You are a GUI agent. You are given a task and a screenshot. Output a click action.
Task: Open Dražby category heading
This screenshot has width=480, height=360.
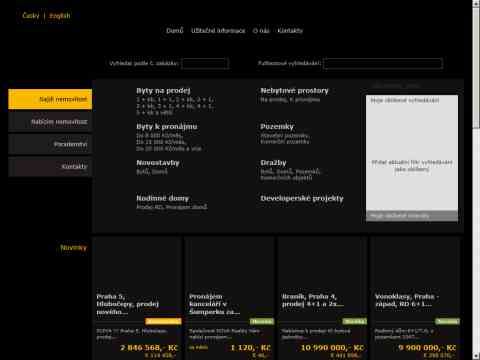click(x=273, y=163)
